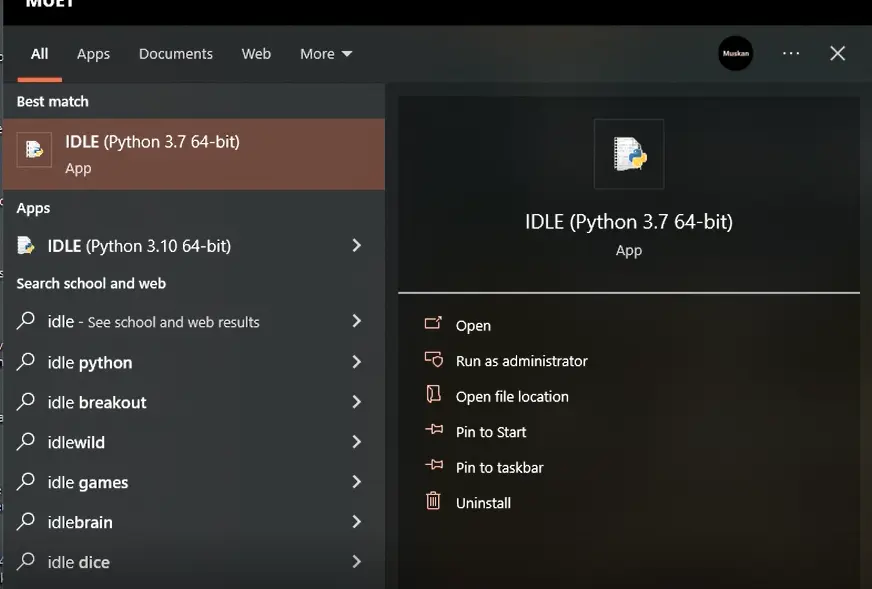Click the Pin to Start pin icon
The width and height of the screenshot is (872, 589).
tap(434, 429)
